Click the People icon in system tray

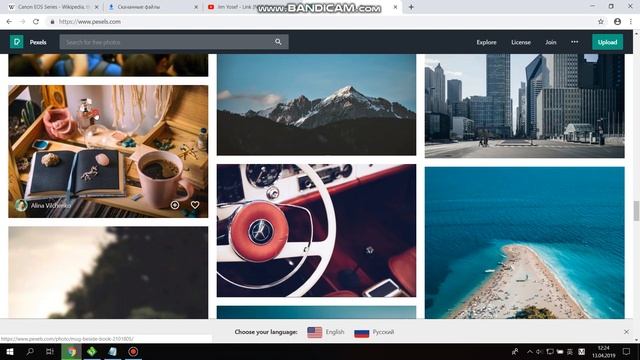click(x=515, y=351)
